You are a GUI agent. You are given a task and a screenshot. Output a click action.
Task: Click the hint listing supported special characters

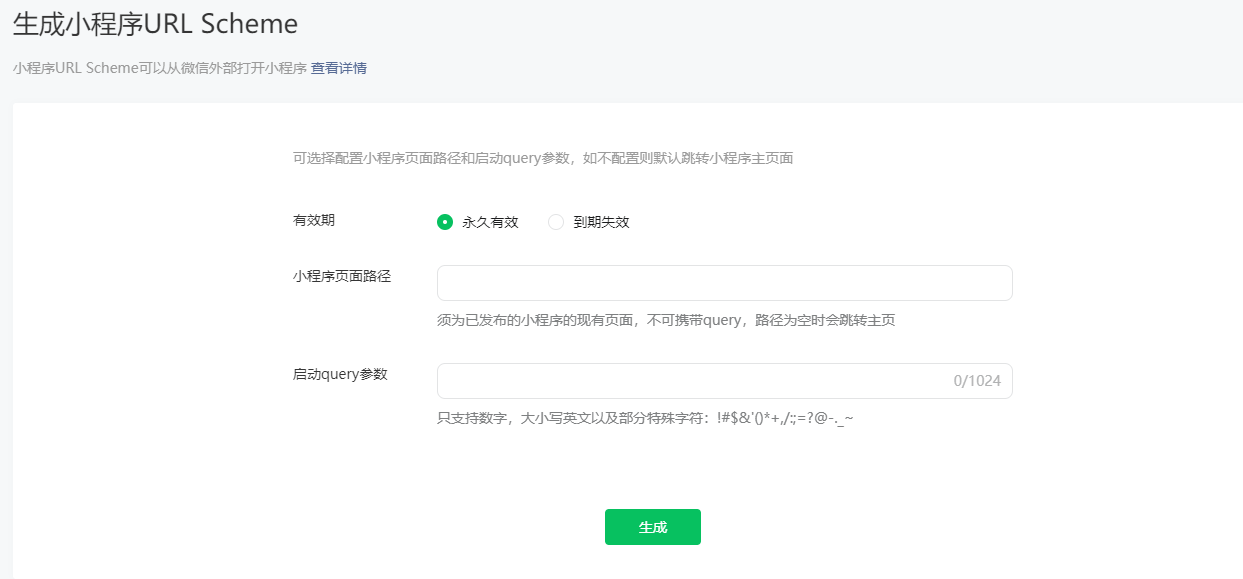645,418
